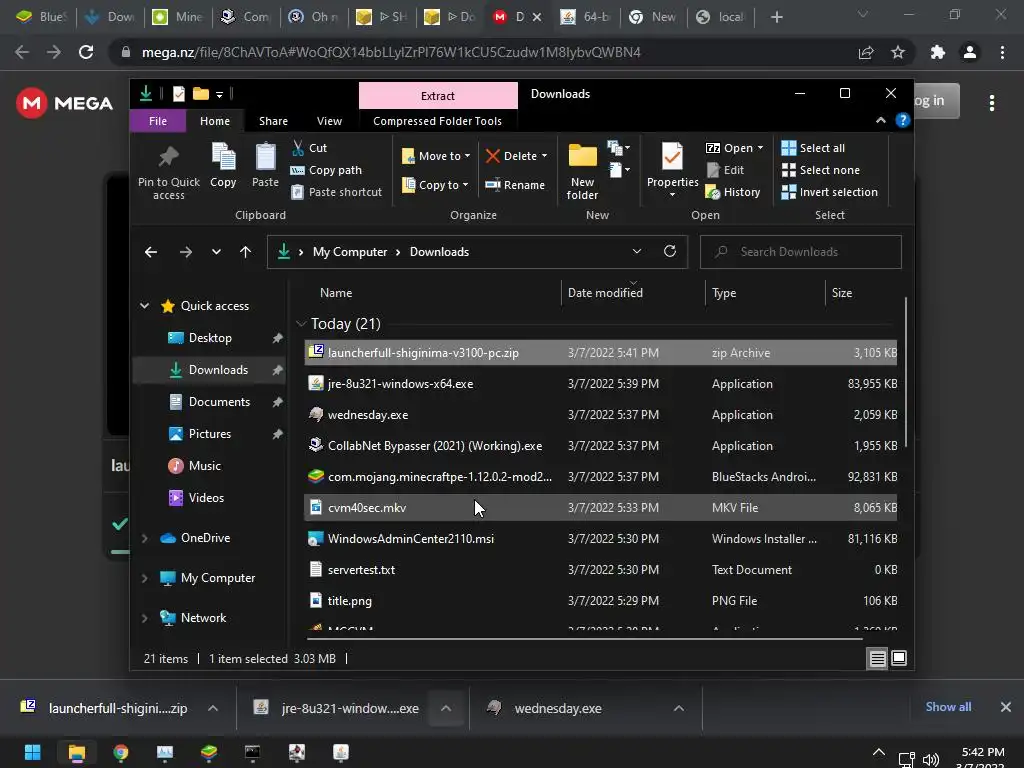Expand the OneDrive tree node
1024x768 pixels.
144,538
